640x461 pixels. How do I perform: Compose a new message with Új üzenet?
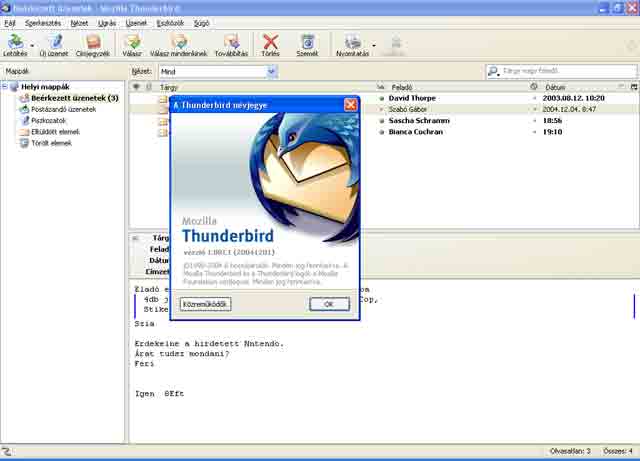54,45
